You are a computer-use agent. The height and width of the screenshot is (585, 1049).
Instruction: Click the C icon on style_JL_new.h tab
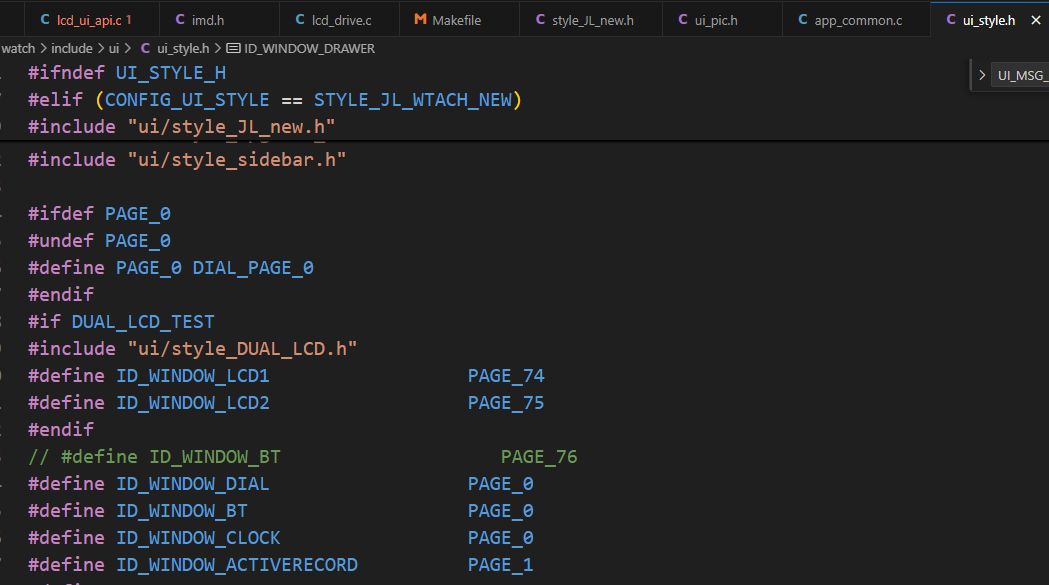(x=541, y=19)
